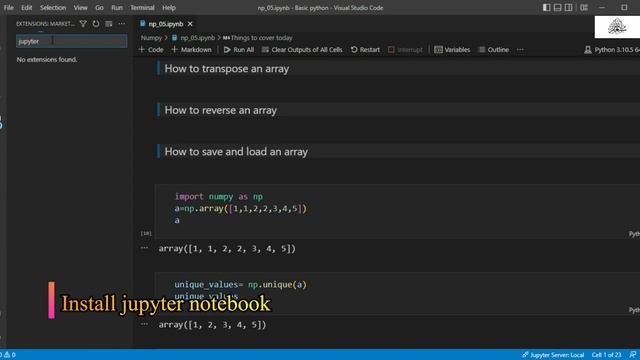
Task: Focus the jupyter extension search box
Action: point(71,41)
